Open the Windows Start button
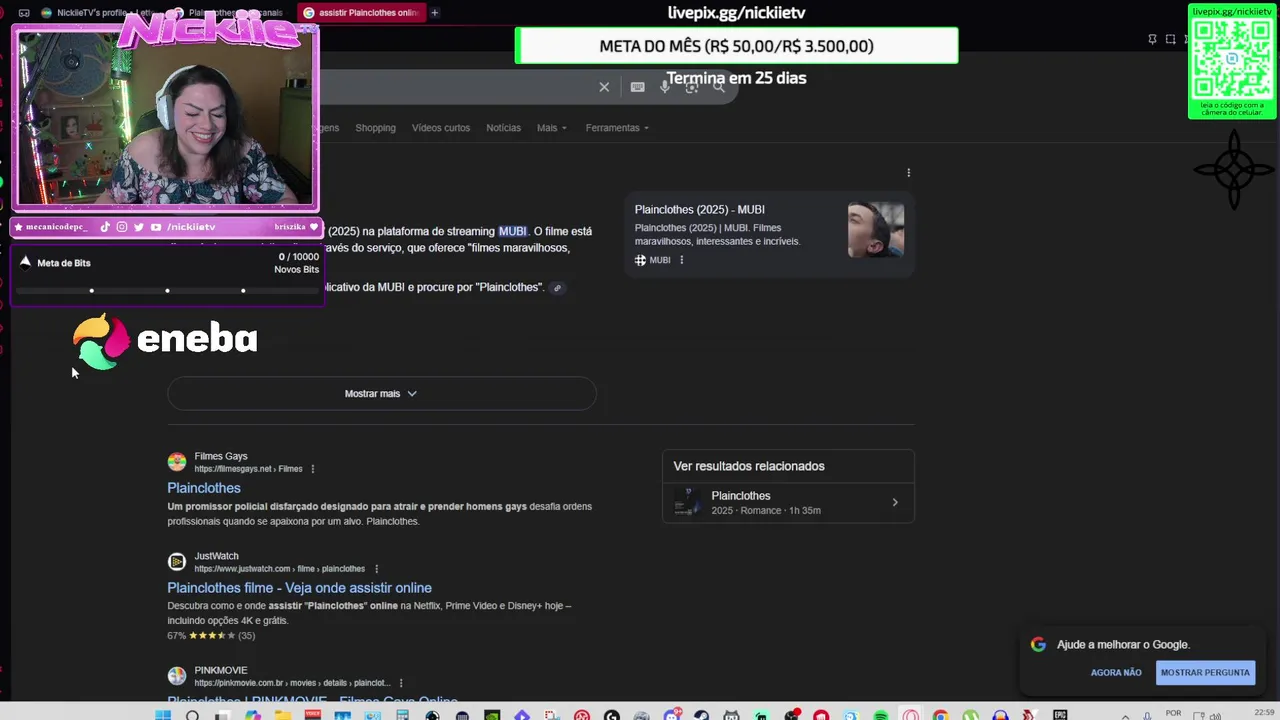1280x720 pixels. click(163, 715)
